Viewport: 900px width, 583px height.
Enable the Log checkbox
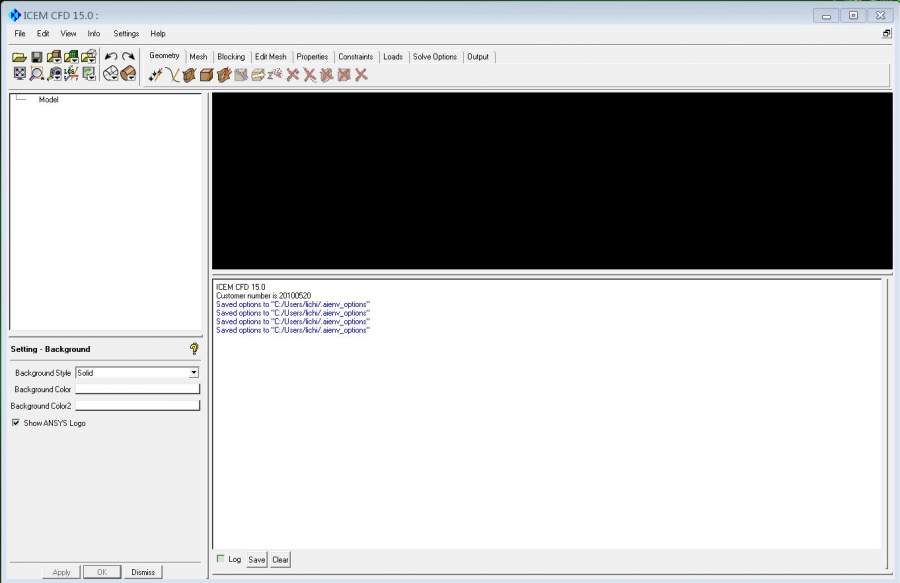click(x=220, y=558)
